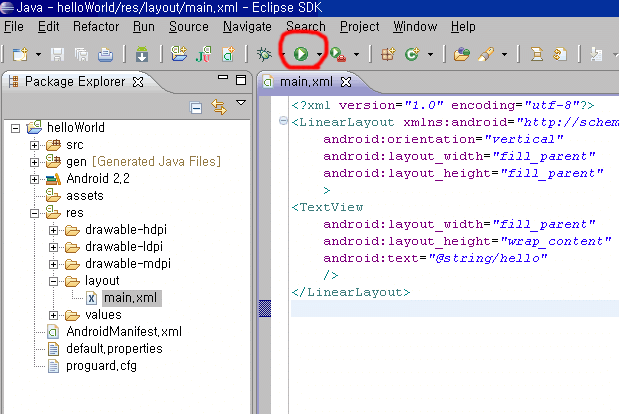
Task: Open the New Java Class dropdown arrow
Action: [x=430, y=54]
